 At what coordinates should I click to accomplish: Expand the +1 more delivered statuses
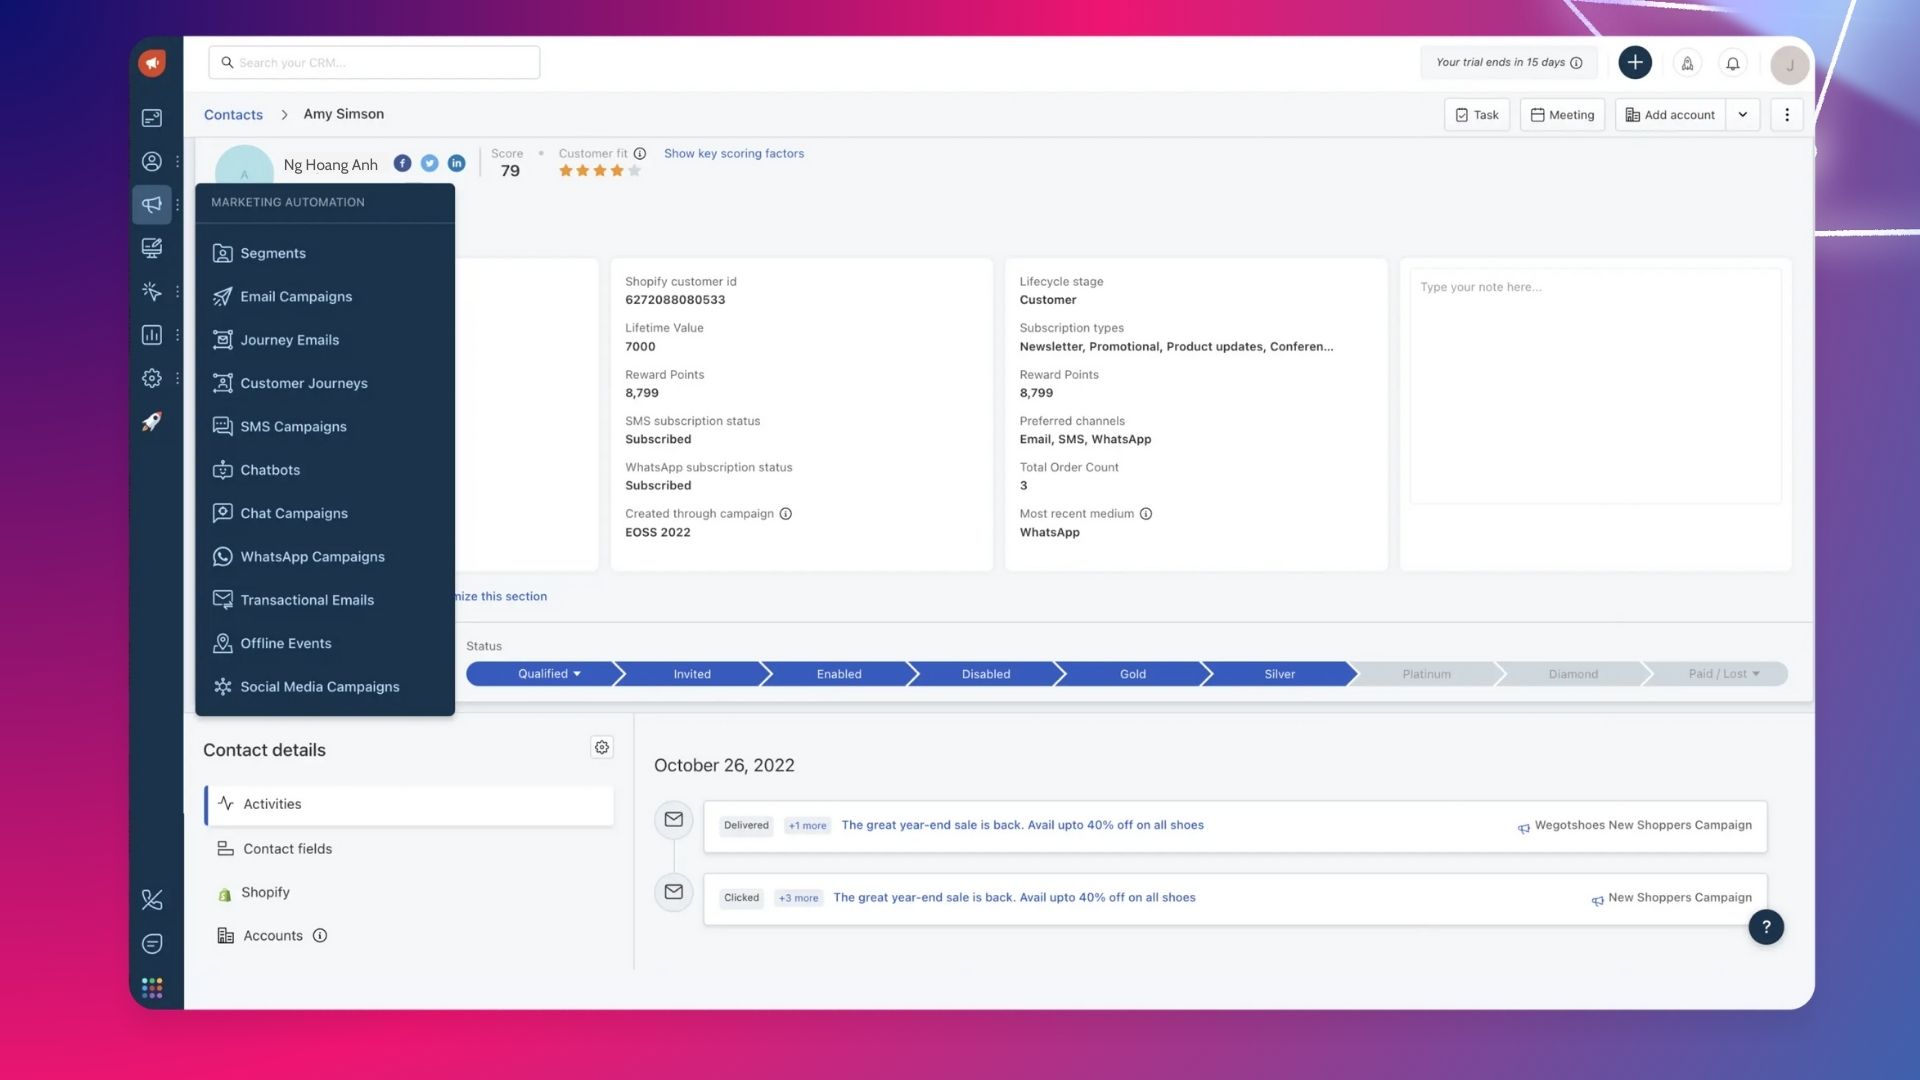[x=807, y=826]
